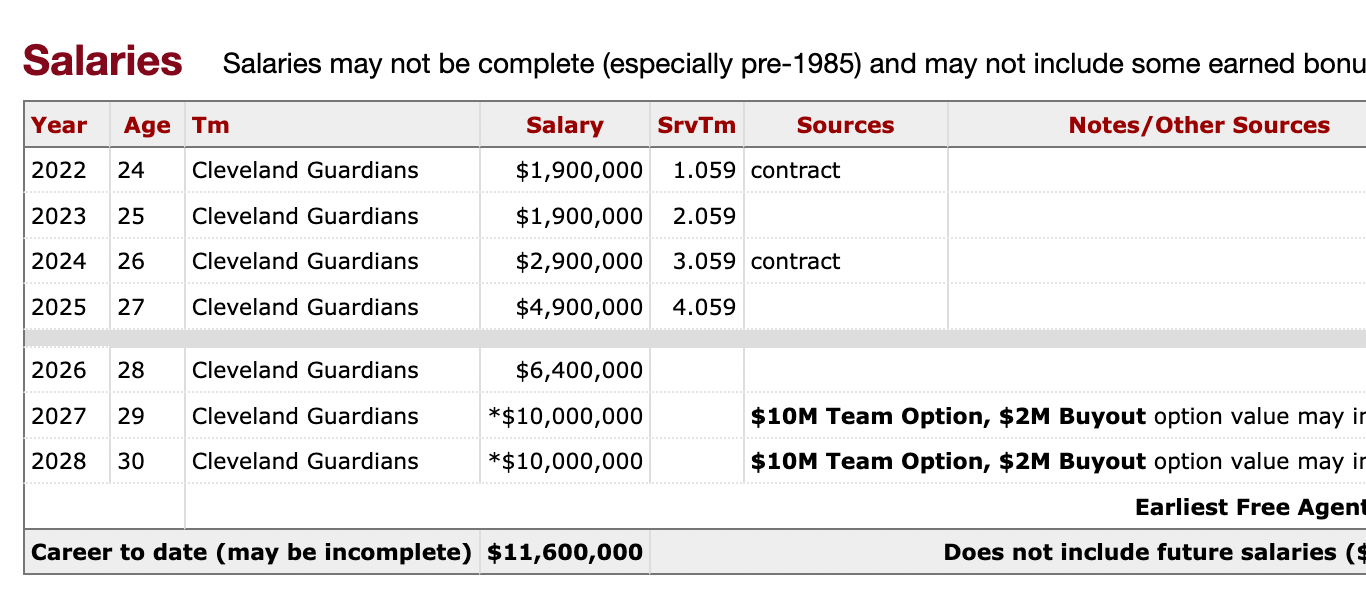Select the $4,900,000 salary for 2025
1366x604 pixels.
[x=579, y=307]
